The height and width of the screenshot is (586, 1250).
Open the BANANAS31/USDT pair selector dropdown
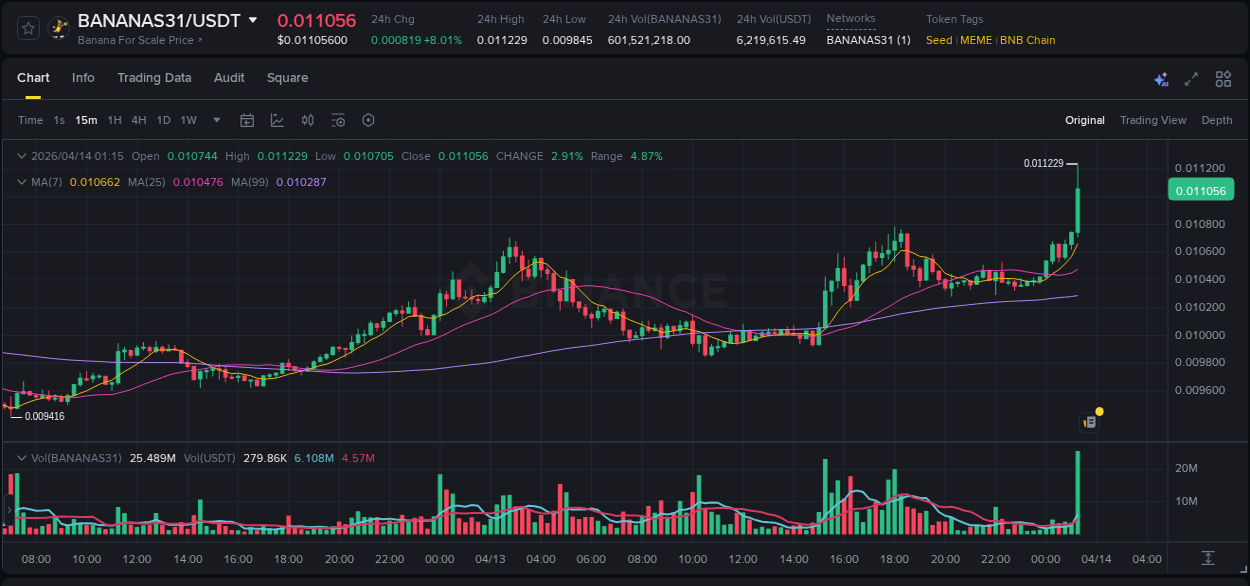coord(253,19)
